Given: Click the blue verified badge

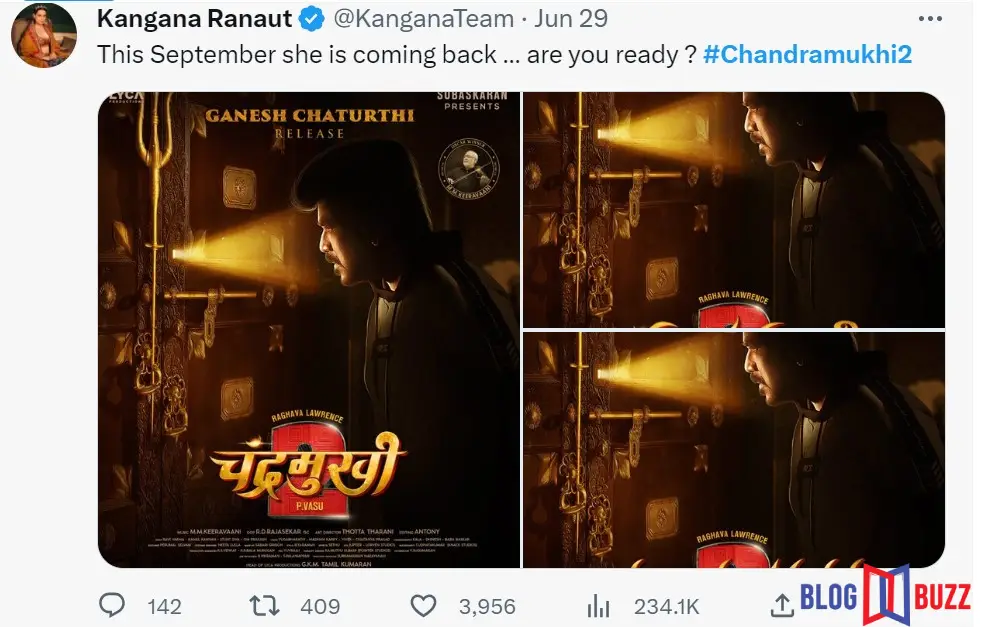Looking at the screenshot, I should [x=311, y=20].
